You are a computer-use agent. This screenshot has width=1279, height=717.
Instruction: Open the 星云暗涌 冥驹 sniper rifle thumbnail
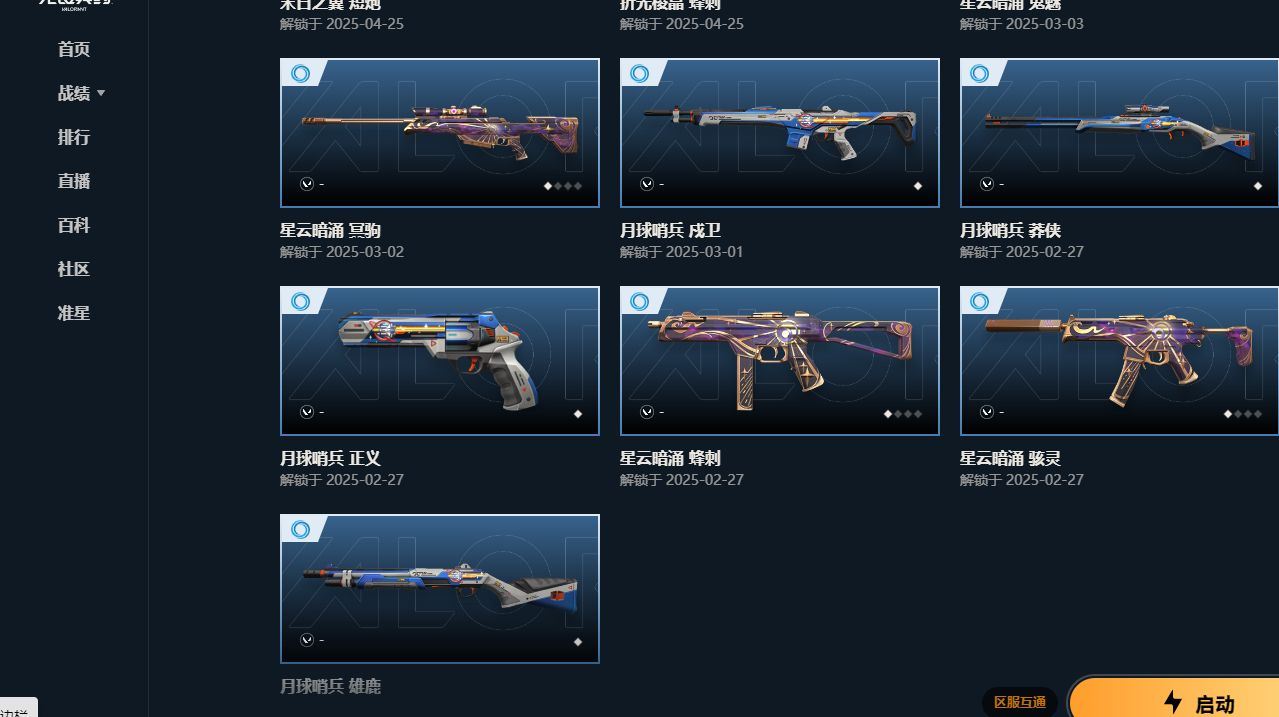440,133
